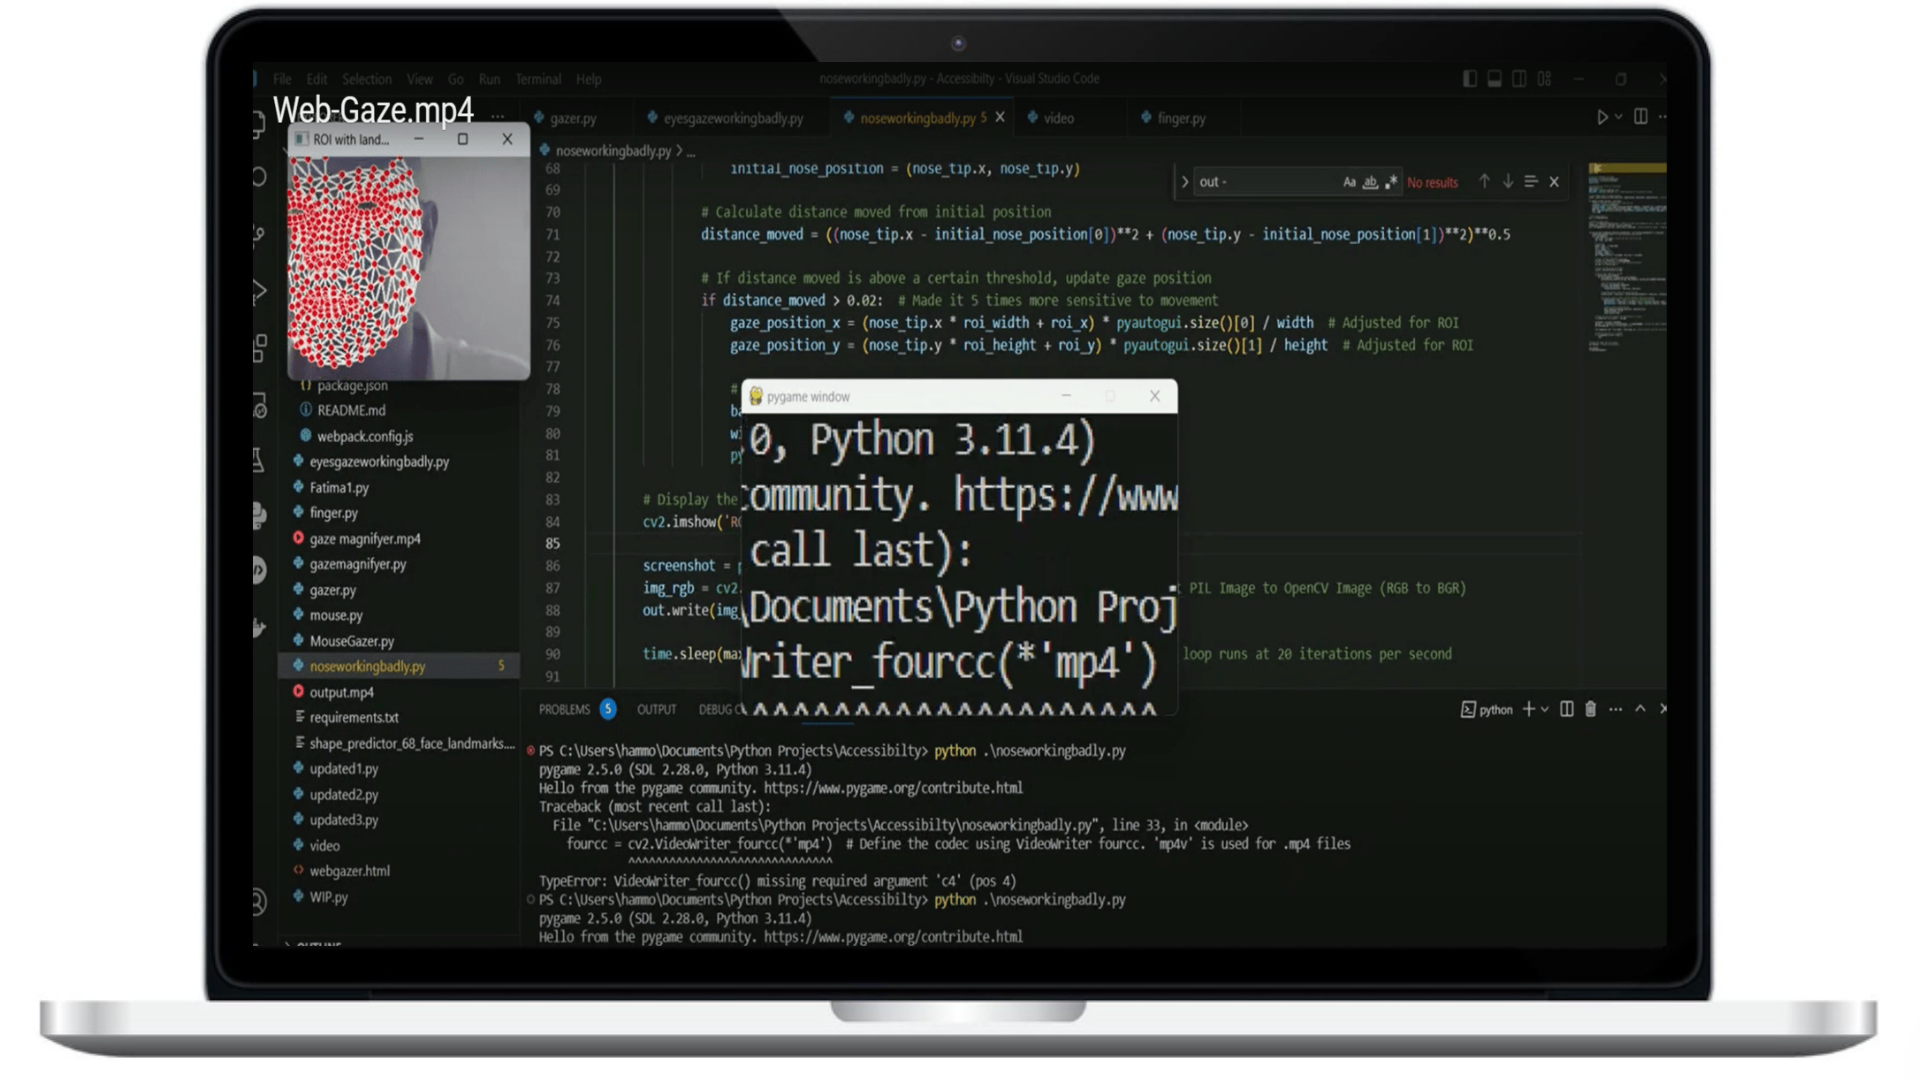Enable whole word matching in search
The height and width of the screenshot is (1080, 1920).
coord(1369,182)
